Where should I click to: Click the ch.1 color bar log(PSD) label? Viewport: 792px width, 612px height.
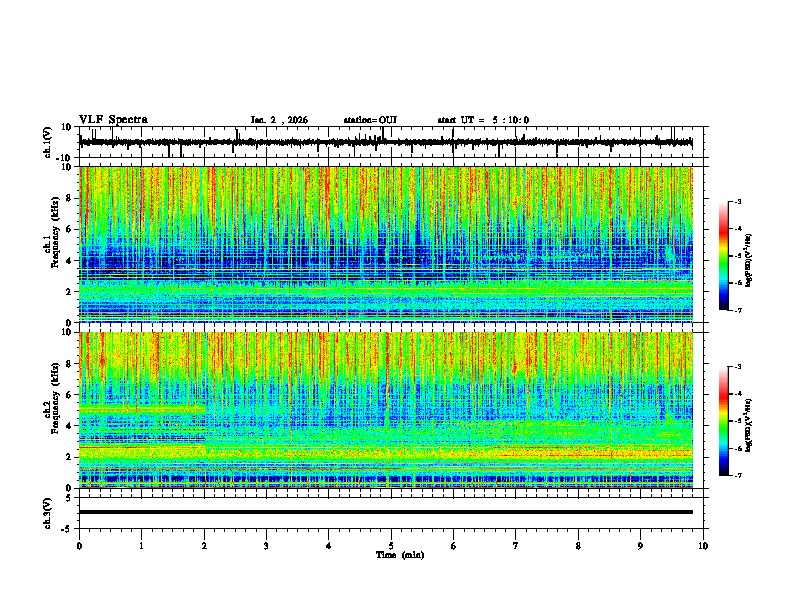tap(749, 261)
